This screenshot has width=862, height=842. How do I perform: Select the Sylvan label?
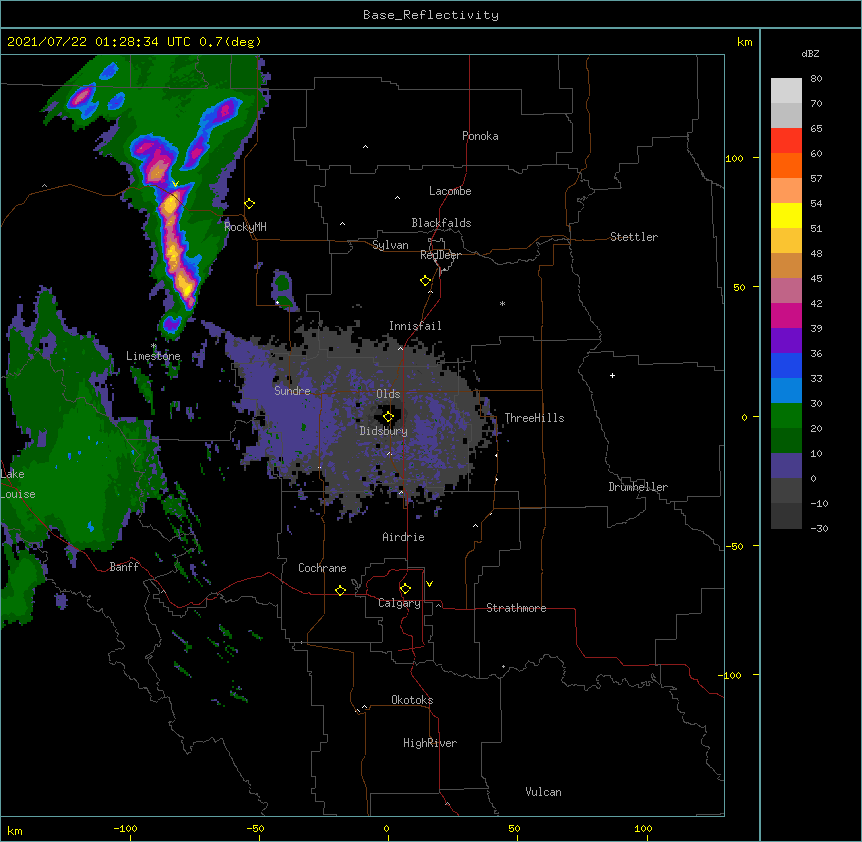pyautogui.click(x=390, y=245)
